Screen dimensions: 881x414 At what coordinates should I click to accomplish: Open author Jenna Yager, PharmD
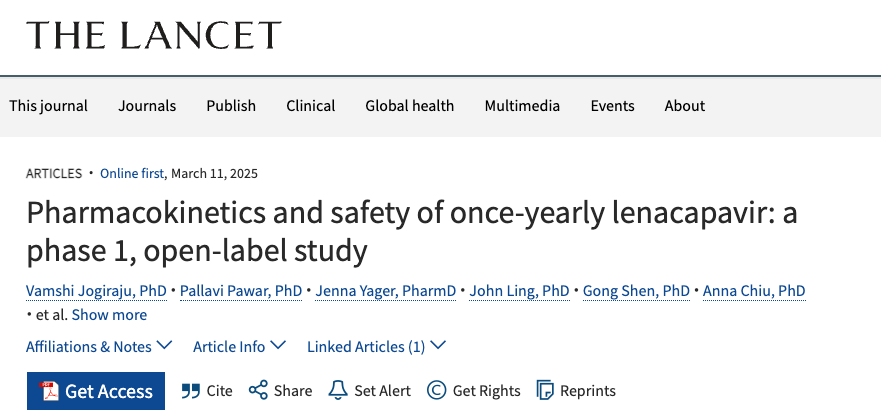[x=385, y=291]
